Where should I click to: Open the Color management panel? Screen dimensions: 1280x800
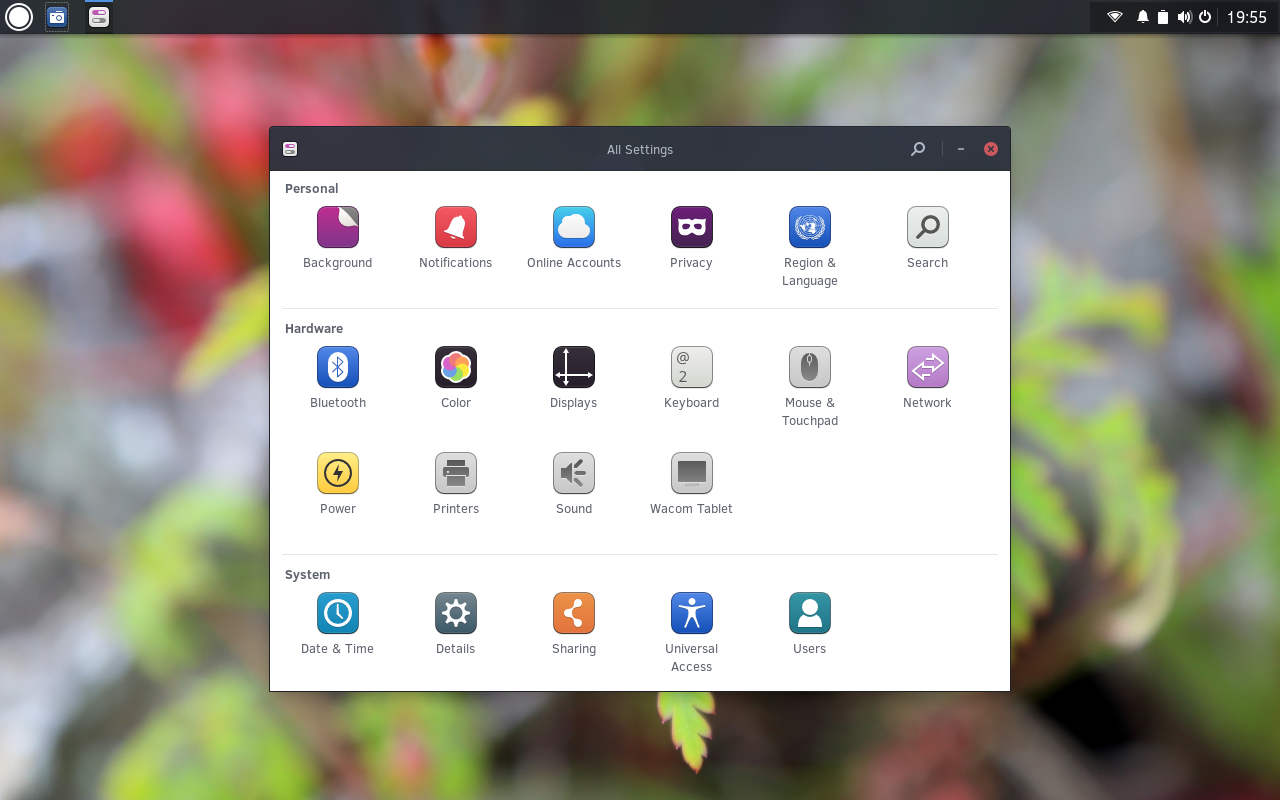tap(455, 367)
